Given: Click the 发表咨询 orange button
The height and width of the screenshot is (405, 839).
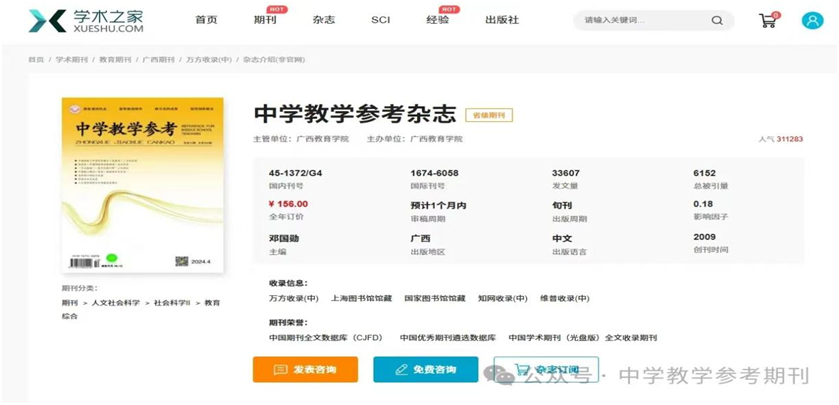Looking at the screenshot, I should [x=305, y=369].
